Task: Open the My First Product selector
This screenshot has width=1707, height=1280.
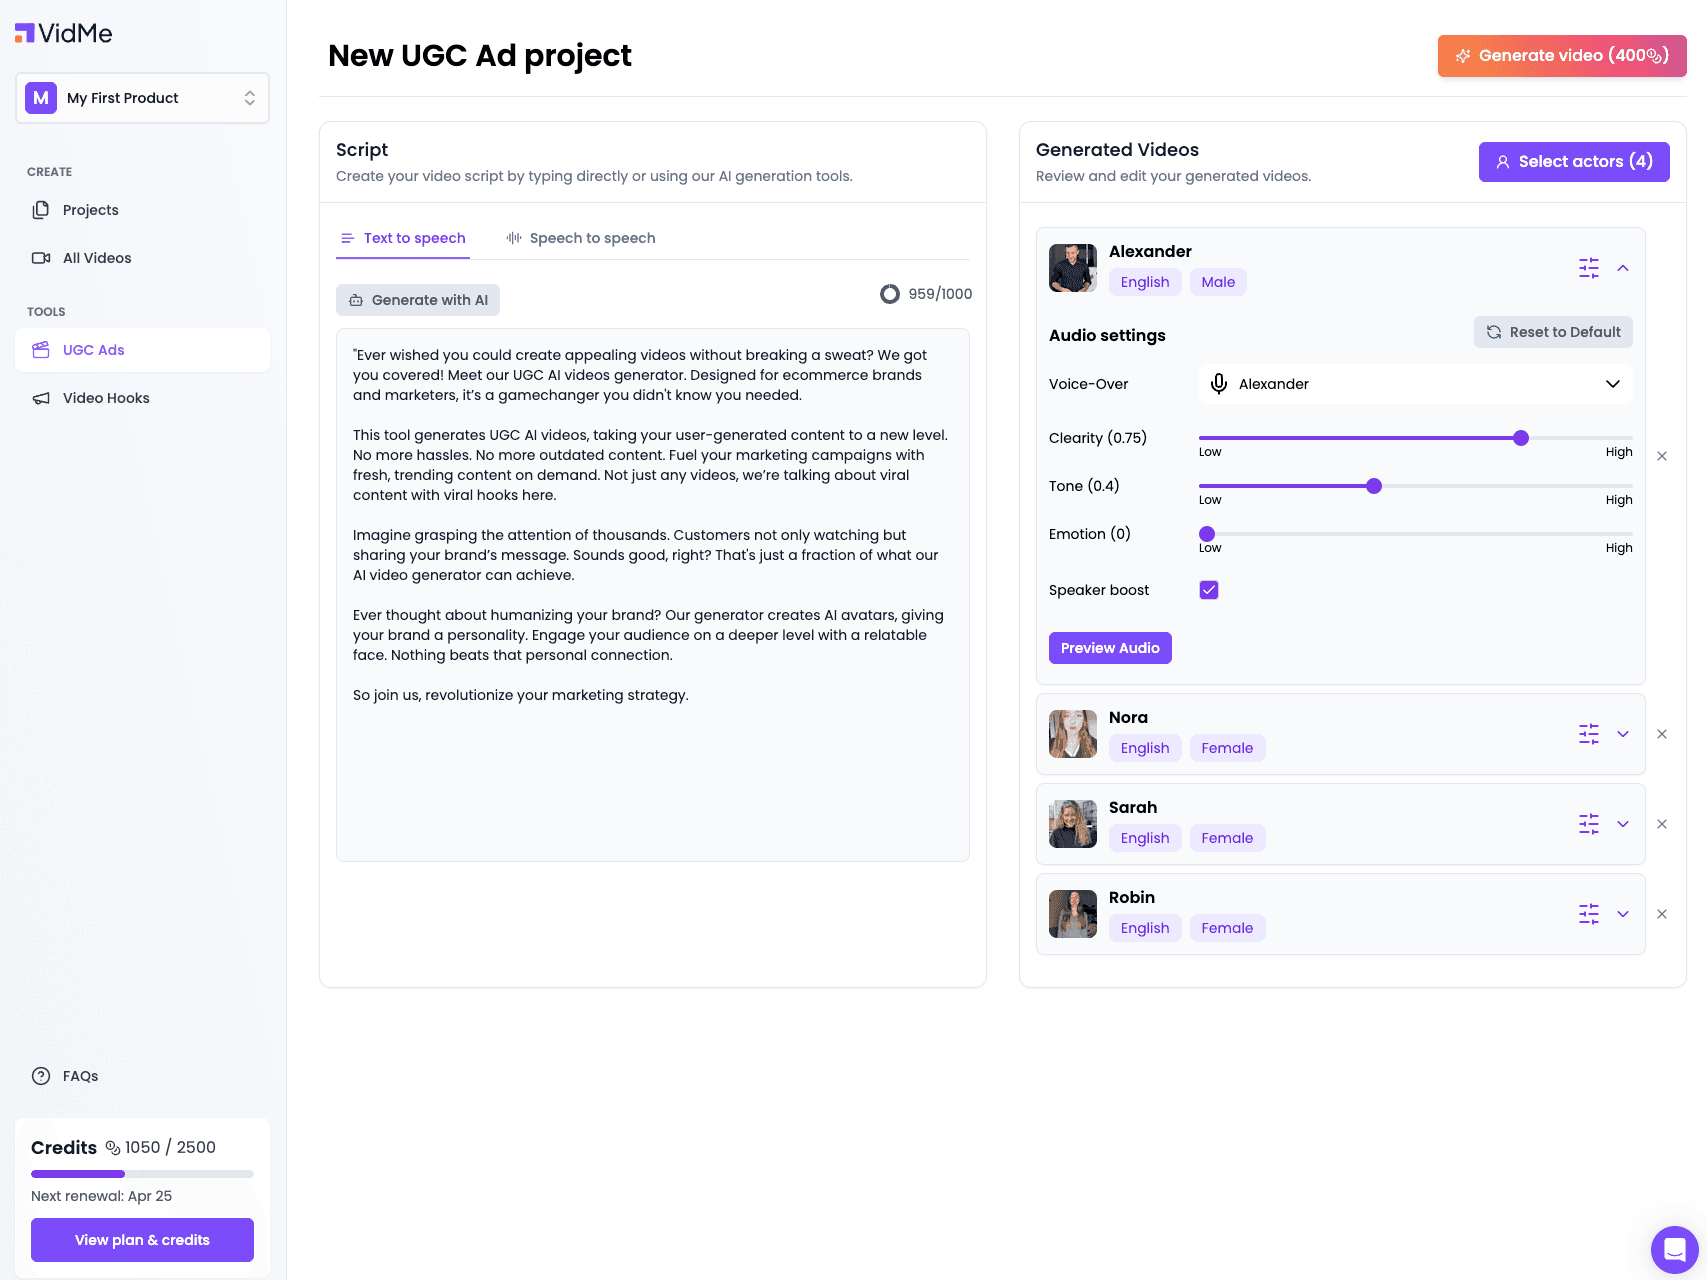Action: click(142, 98)
